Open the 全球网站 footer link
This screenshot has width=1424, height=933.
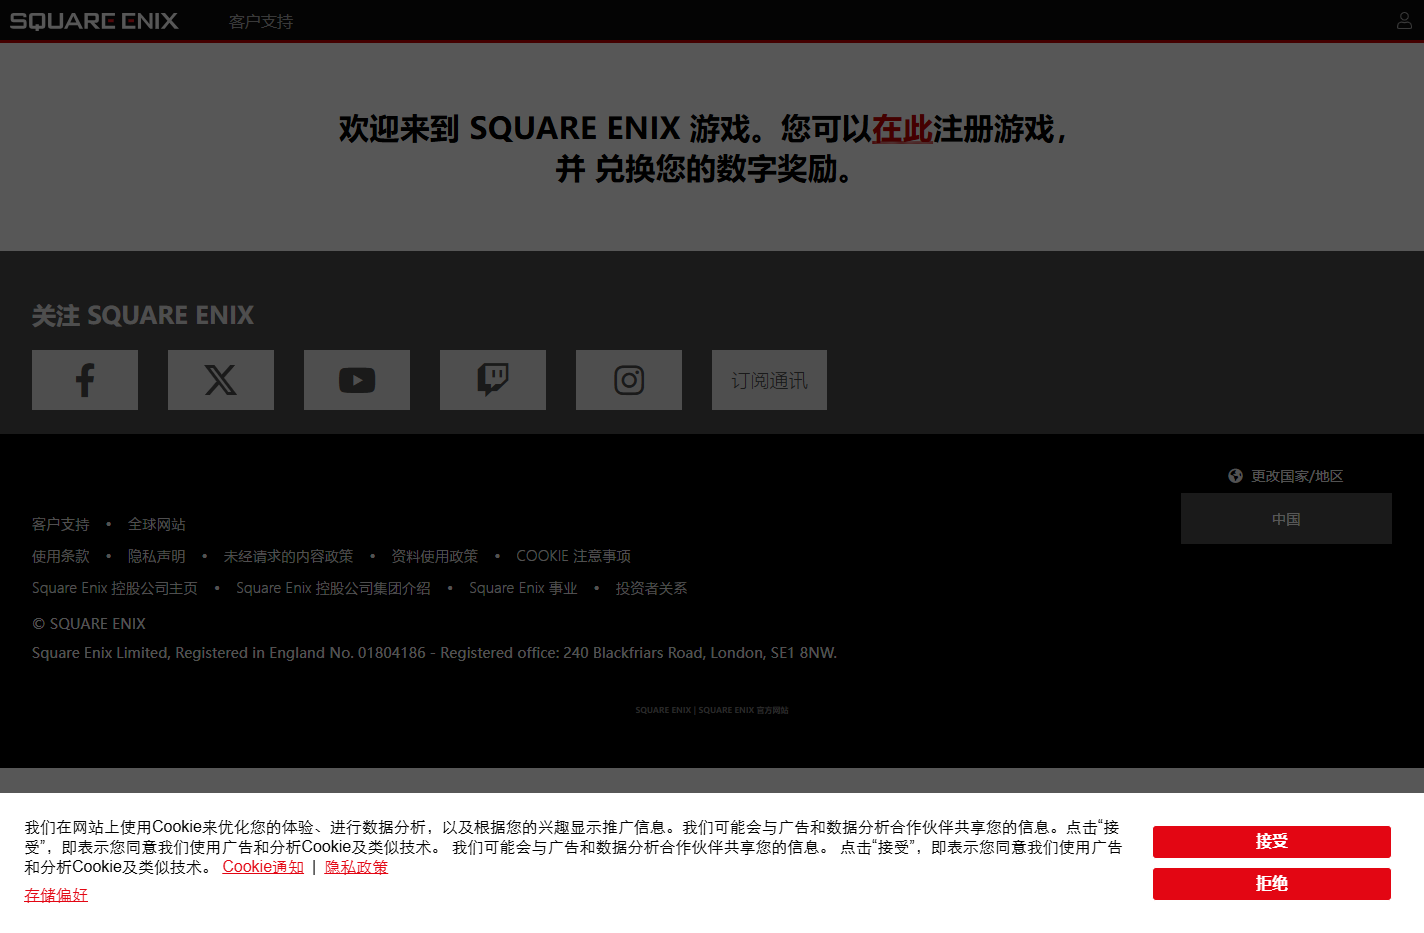[x=157, y=524]
